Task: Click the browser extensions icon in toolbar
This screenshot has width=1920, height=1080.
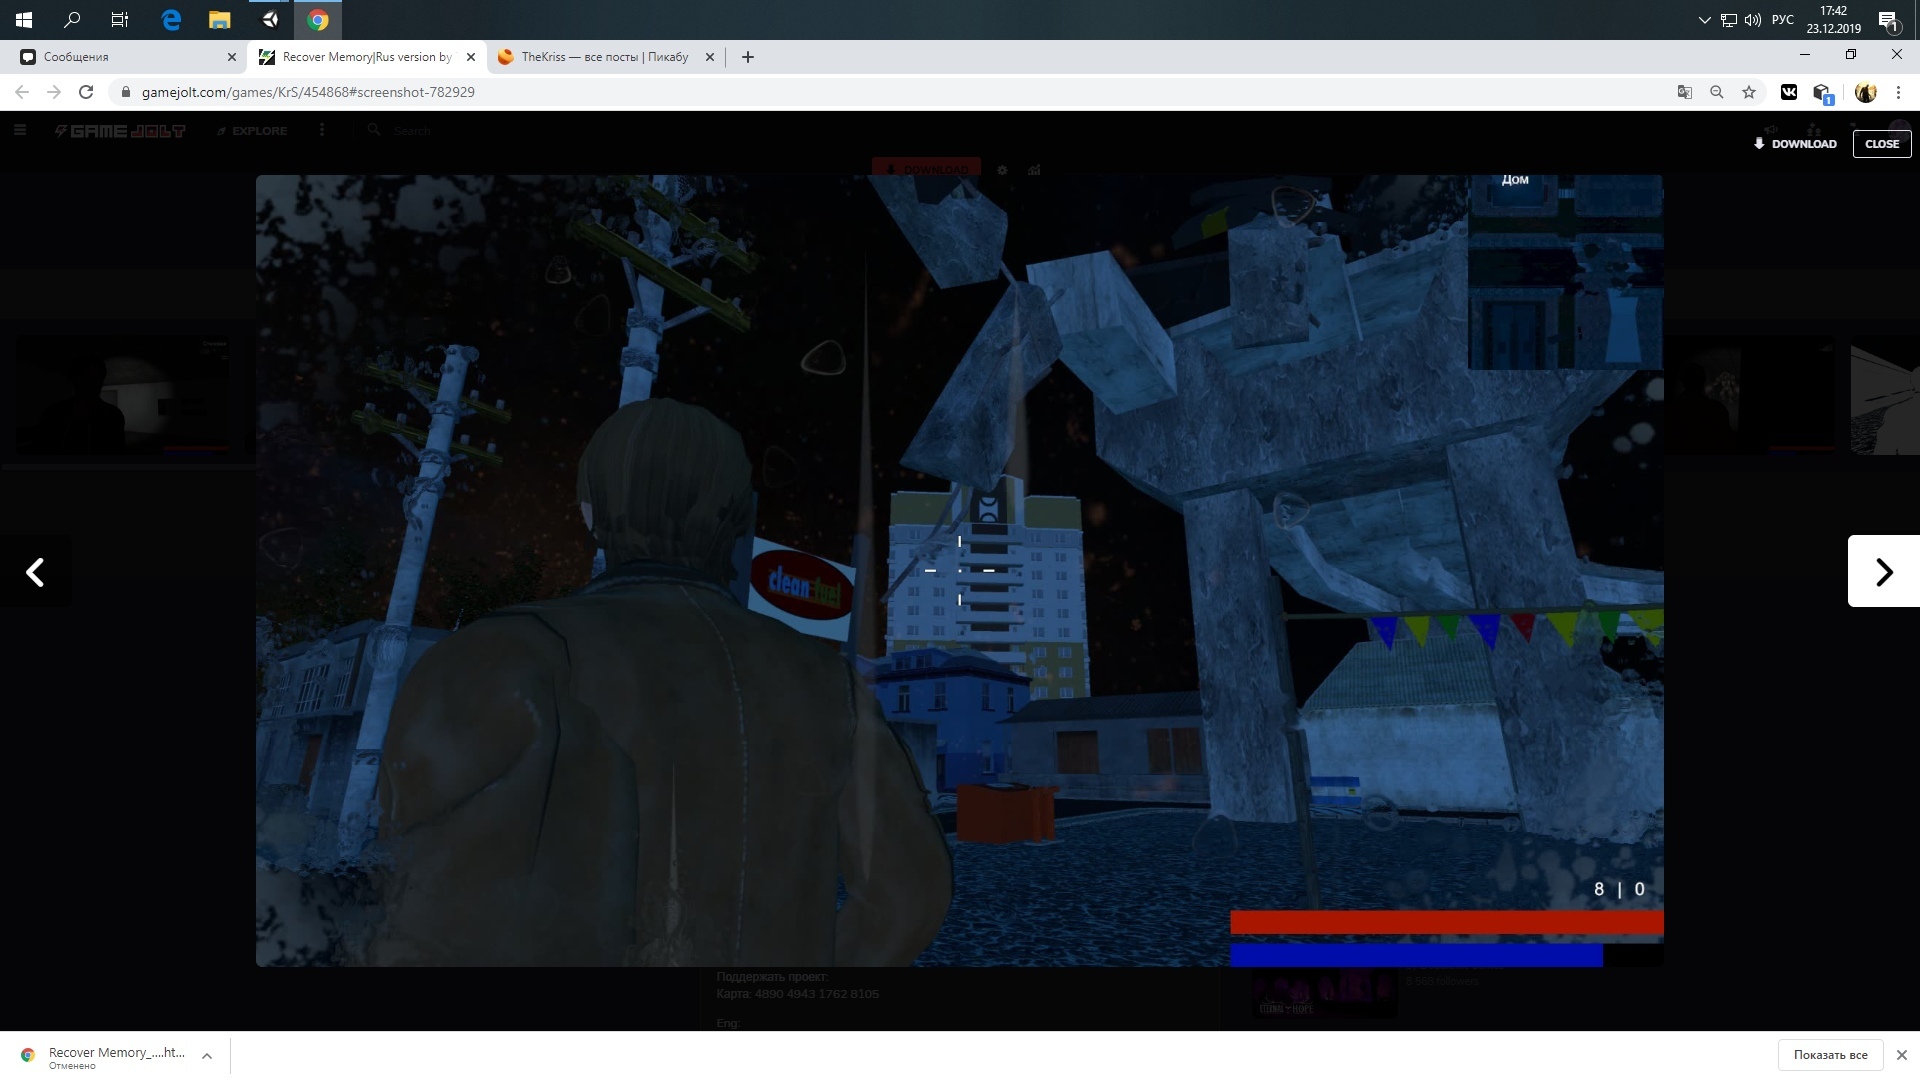Action: tap(1825, 92)
